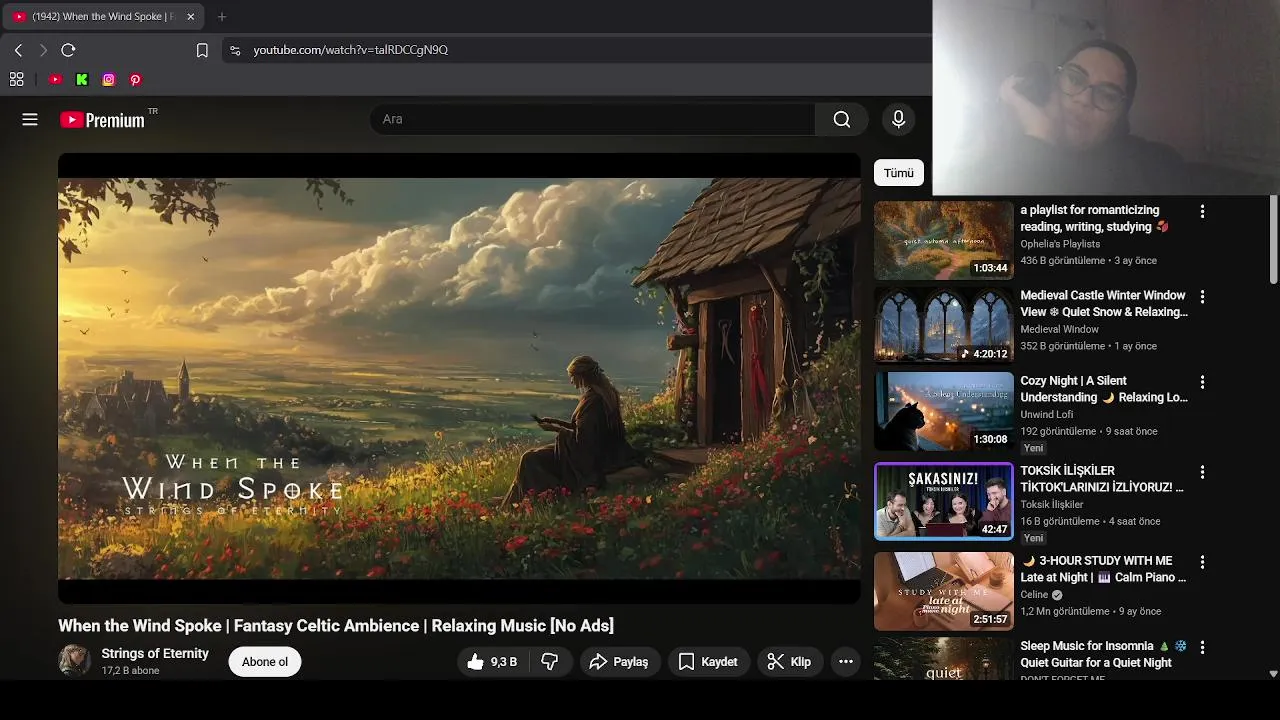Open options for romanticizing reading playlist
This screenshot has height=720, width=1280.
click(1202, 212)
